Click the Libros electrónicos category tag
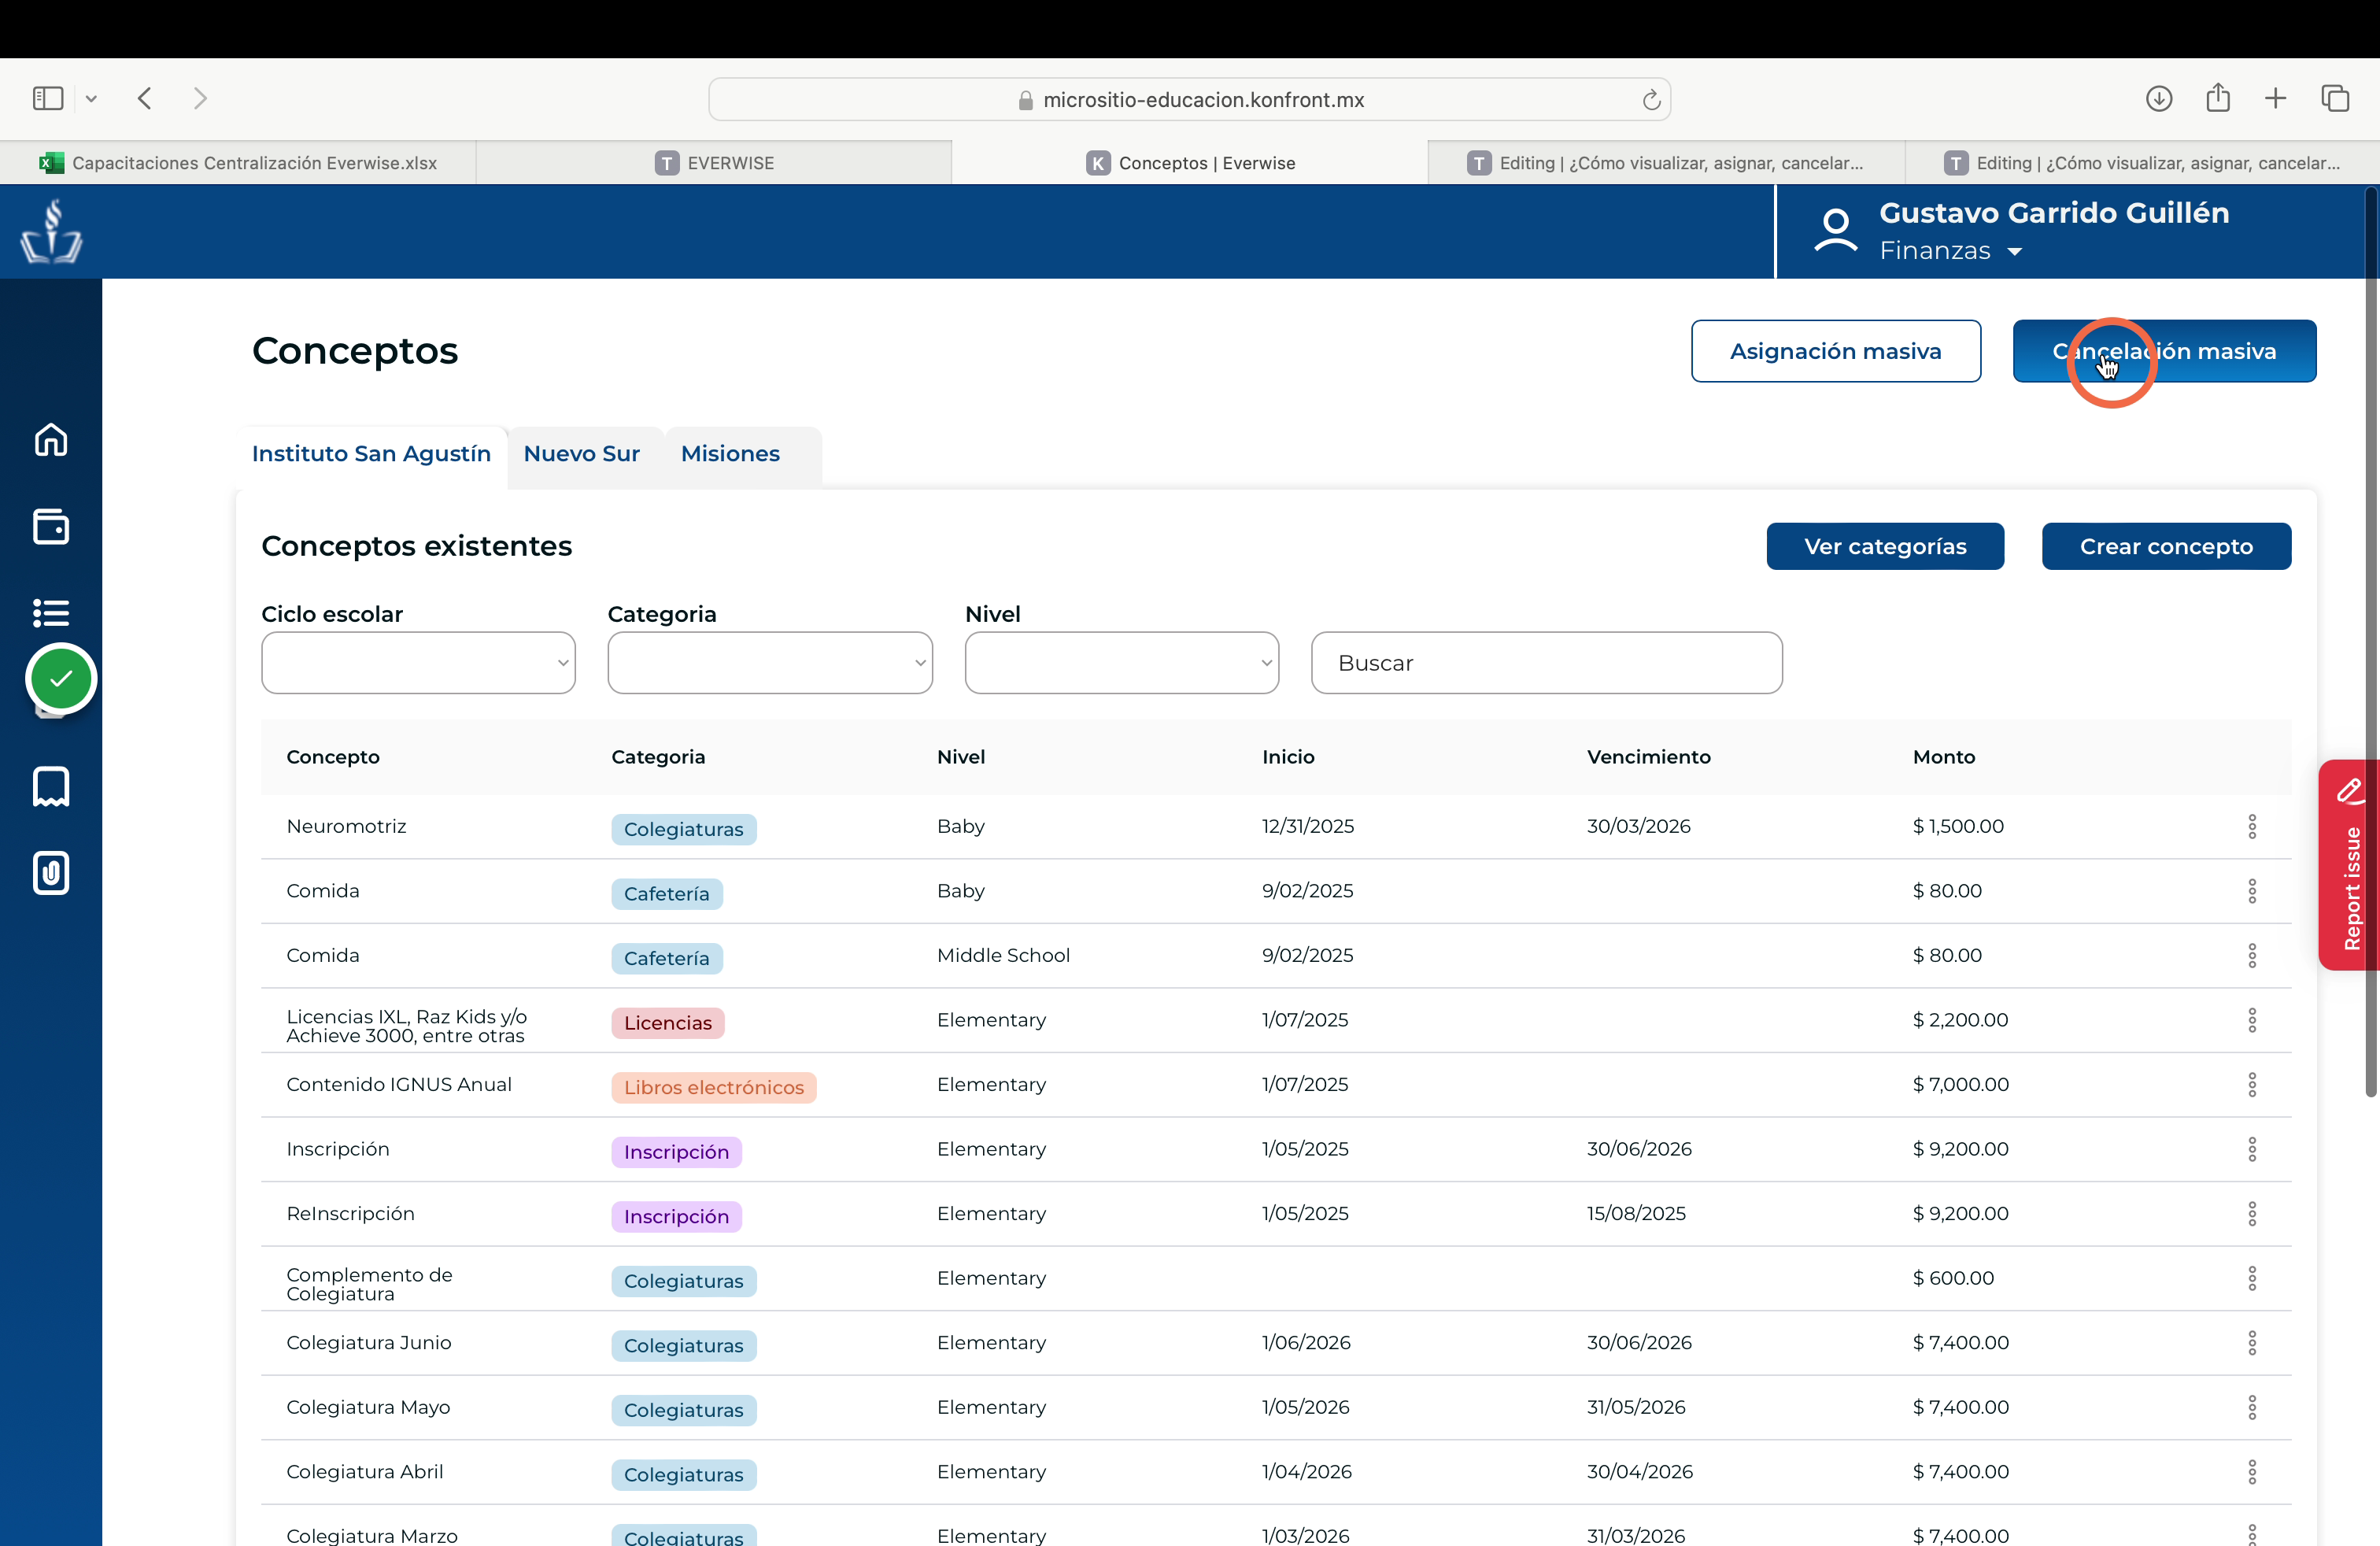 click(x=714, y=1087)
